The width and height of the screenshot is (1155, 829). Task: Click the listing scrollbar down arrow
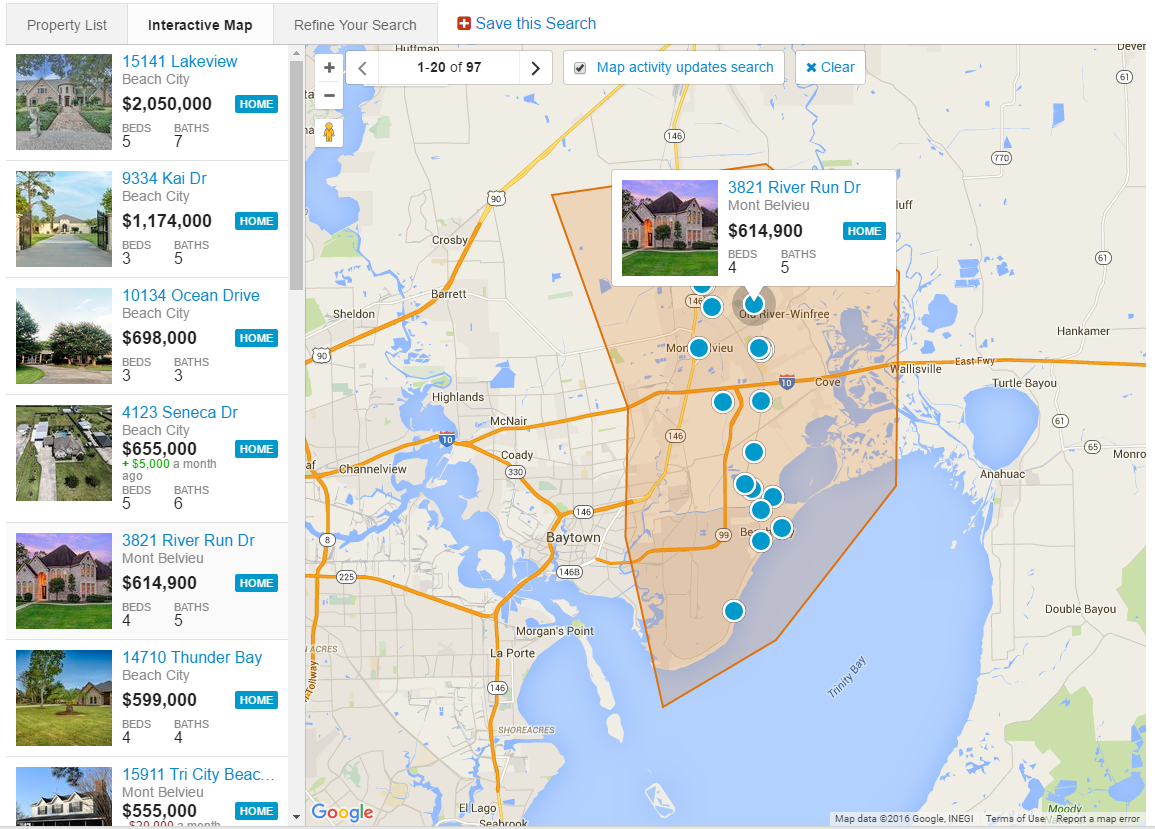point(296,816)
